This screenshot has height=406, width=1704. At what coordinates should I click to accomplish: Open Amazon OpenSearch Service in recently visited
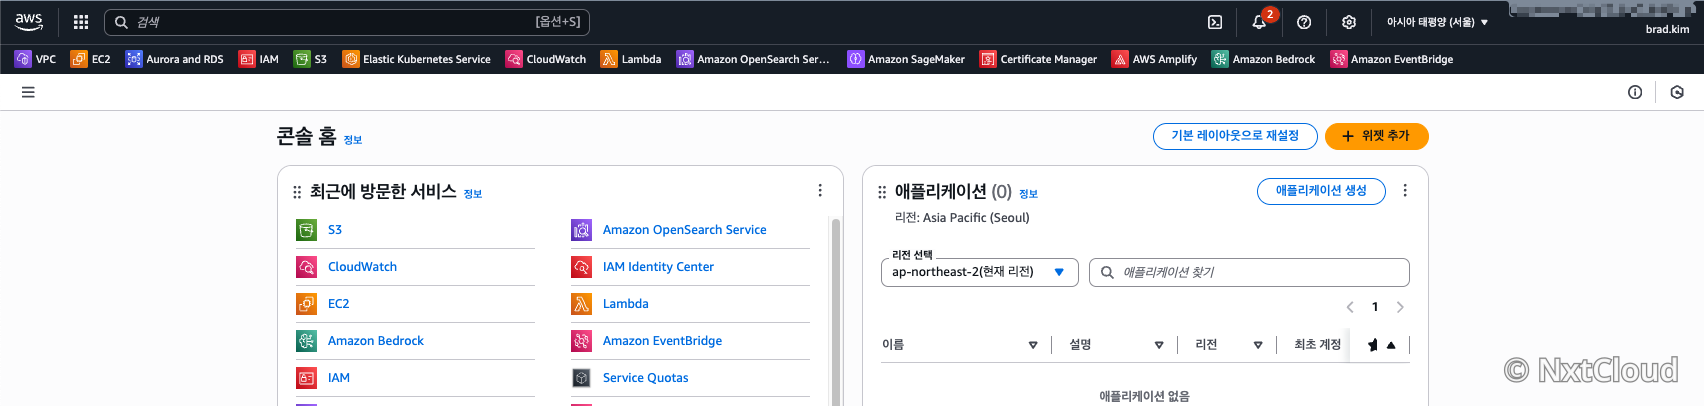click(684, 230)
